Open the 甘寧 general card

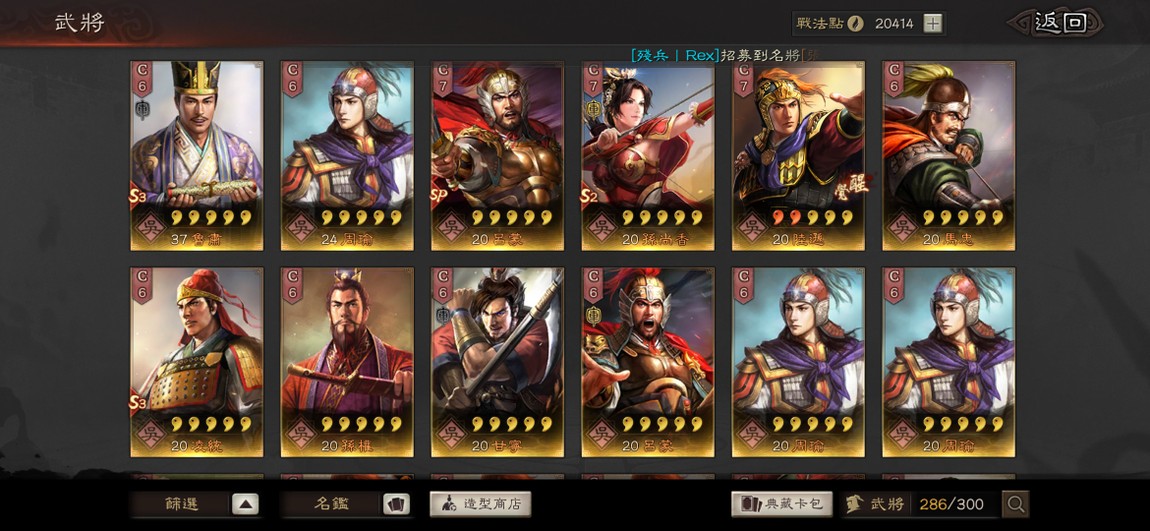(x=497, y=362)
